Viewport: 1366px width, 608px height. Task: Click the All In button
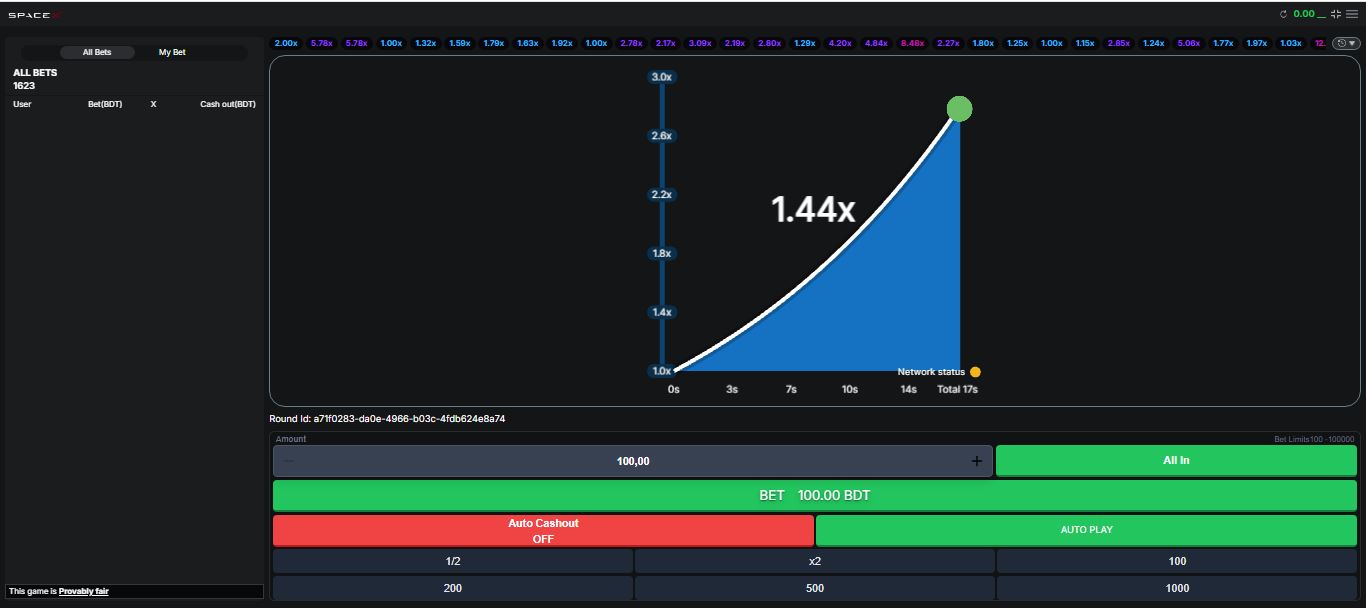1176,460
